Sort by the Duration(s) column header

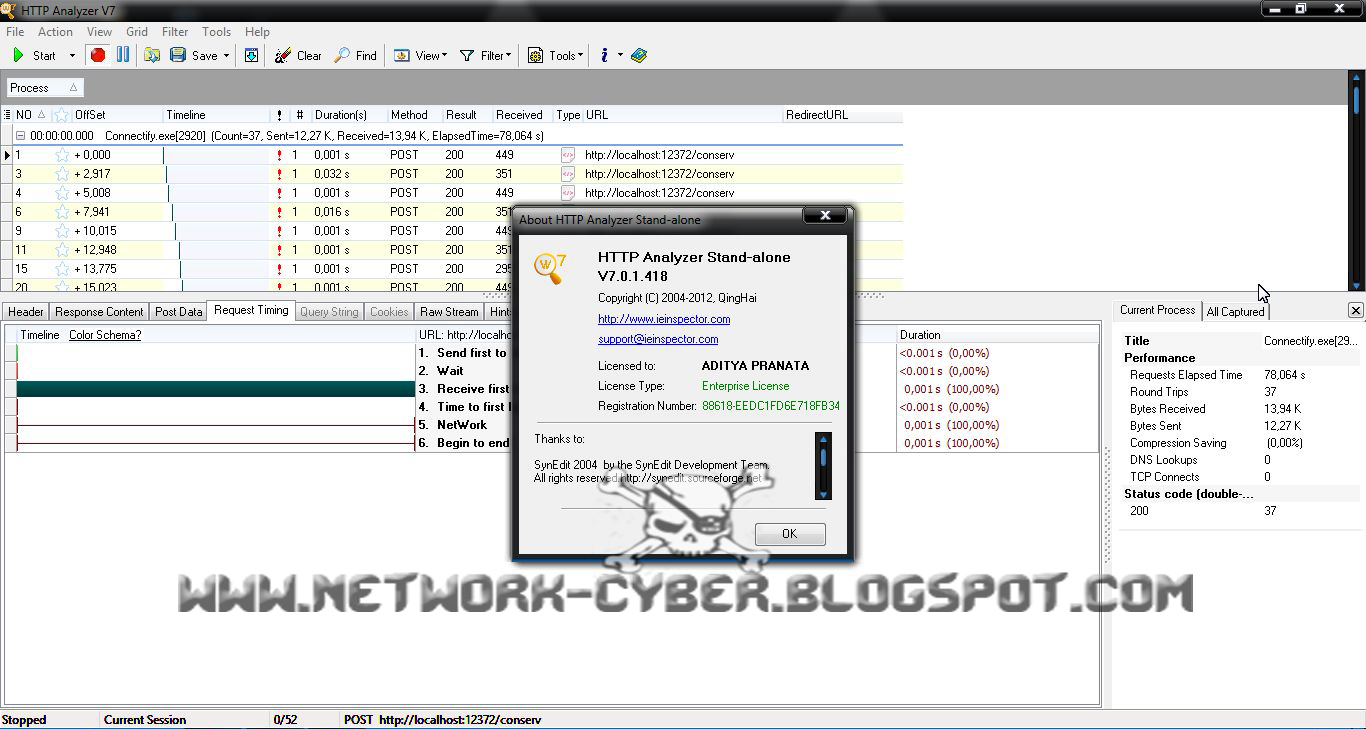(x=349, y=115)
